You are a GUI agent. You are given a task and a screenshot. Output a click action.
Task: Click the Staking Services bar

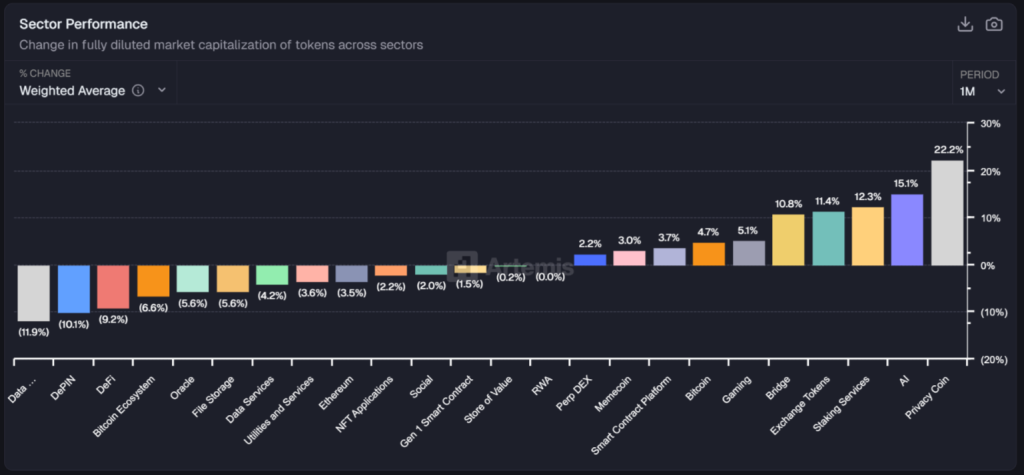pos(867,236)
